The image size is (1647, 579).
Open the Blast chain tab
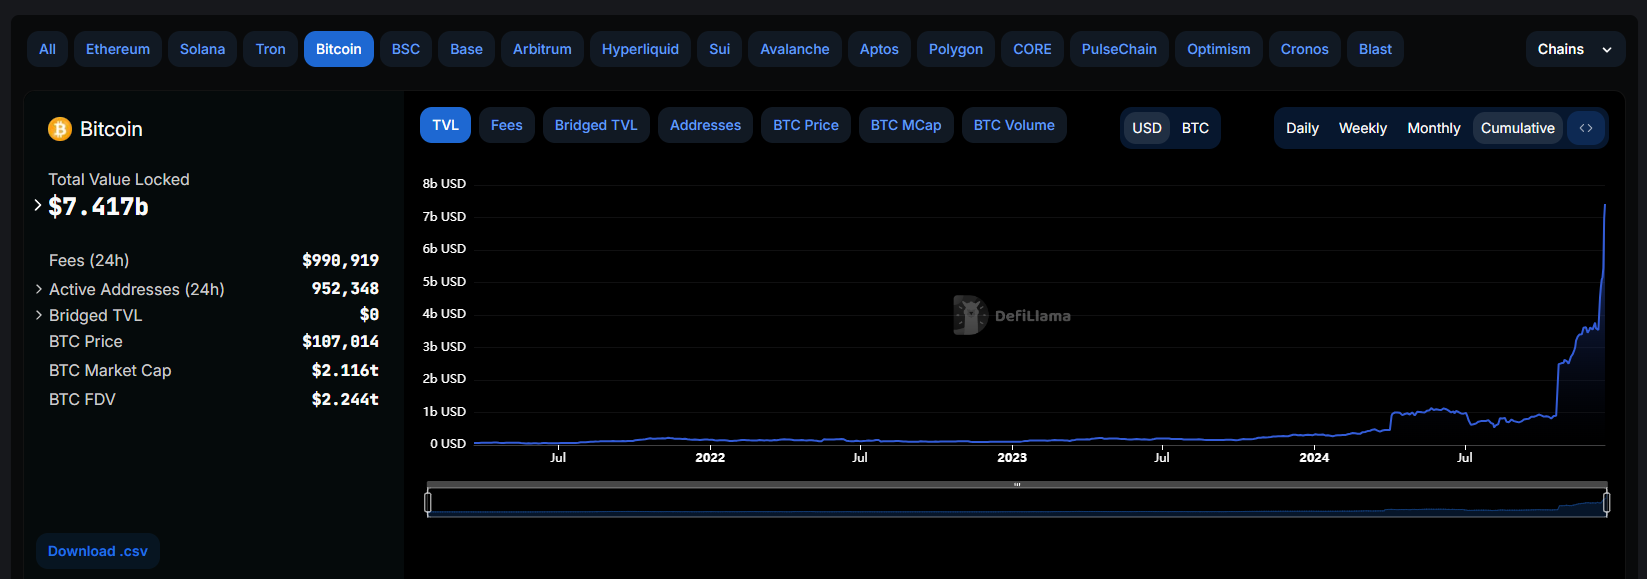(1375, 49)
